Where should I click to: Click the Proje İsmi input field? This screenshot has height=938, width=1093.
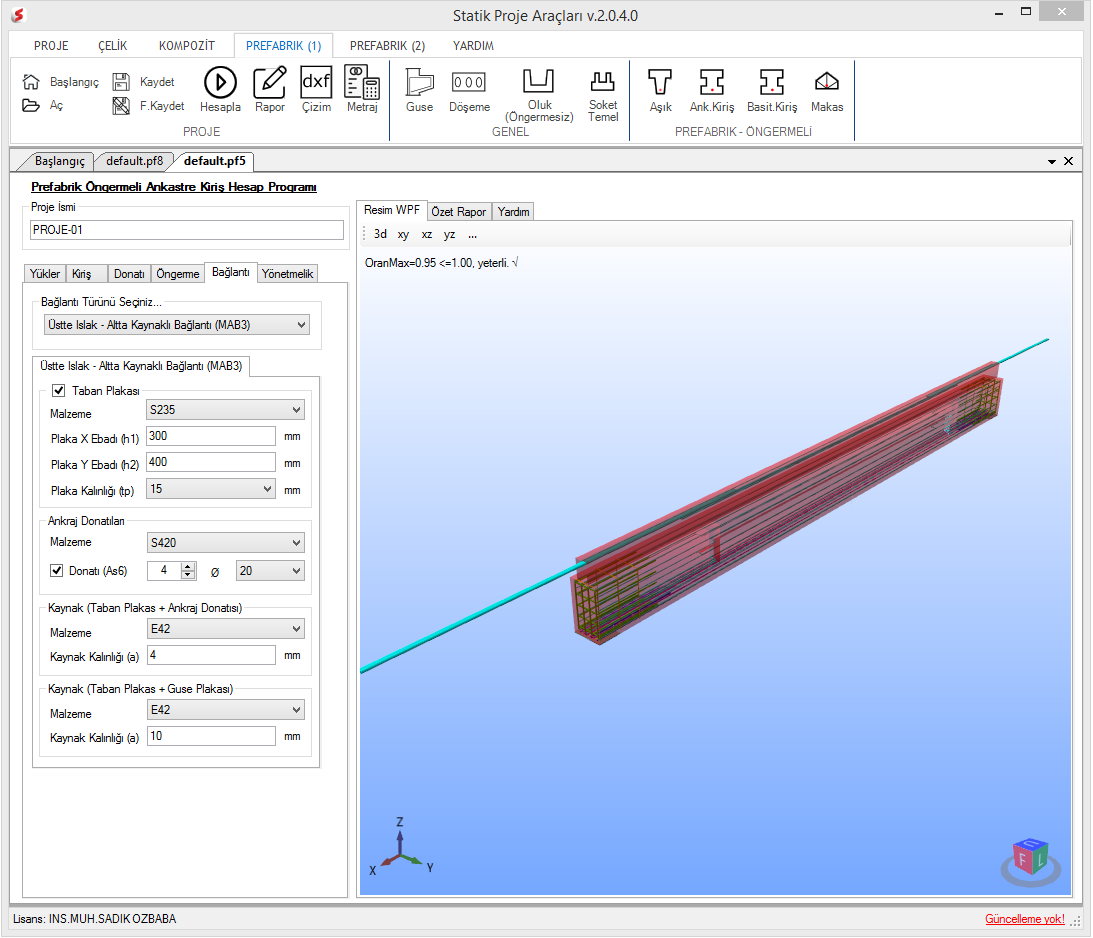tap(187, 230)
